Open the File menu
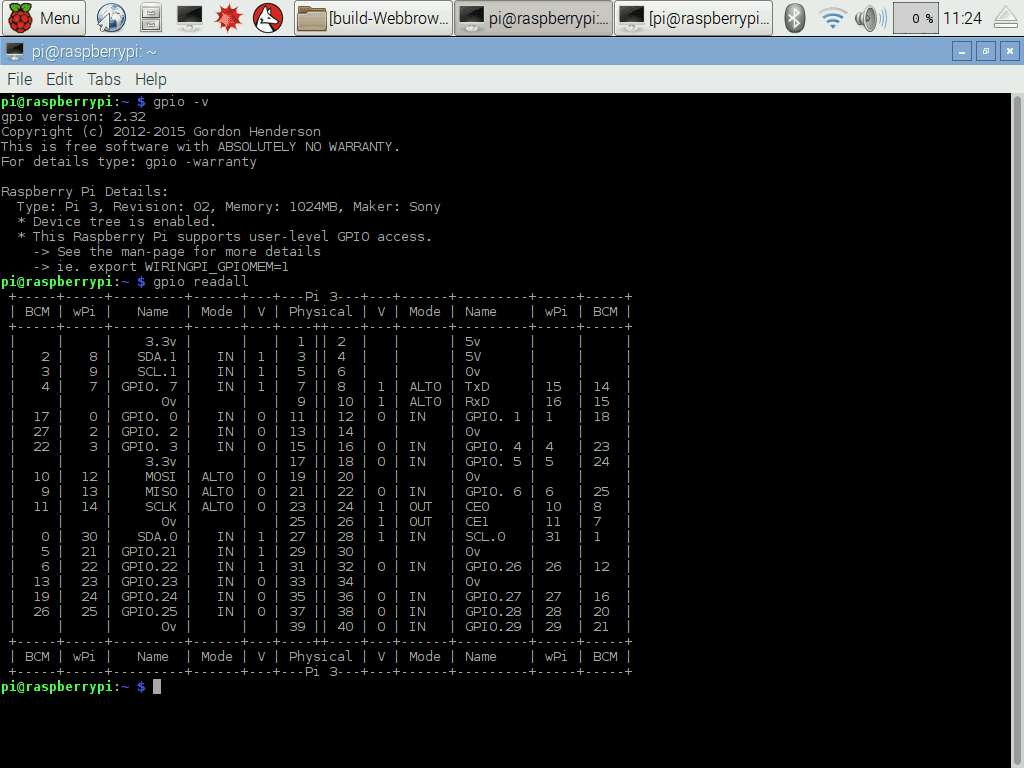The height and width of the screenshot is (768, 1024). pyautogui.click(x=19, y=79)
